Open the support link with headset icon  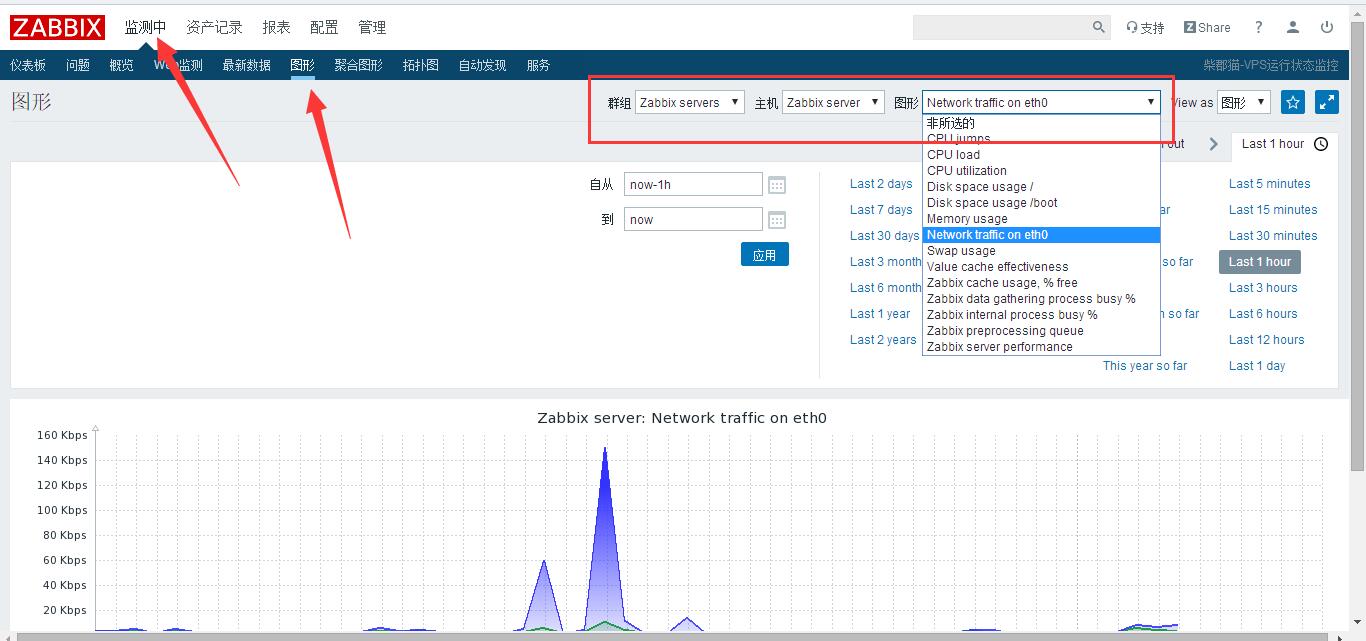coord(1145,27)
